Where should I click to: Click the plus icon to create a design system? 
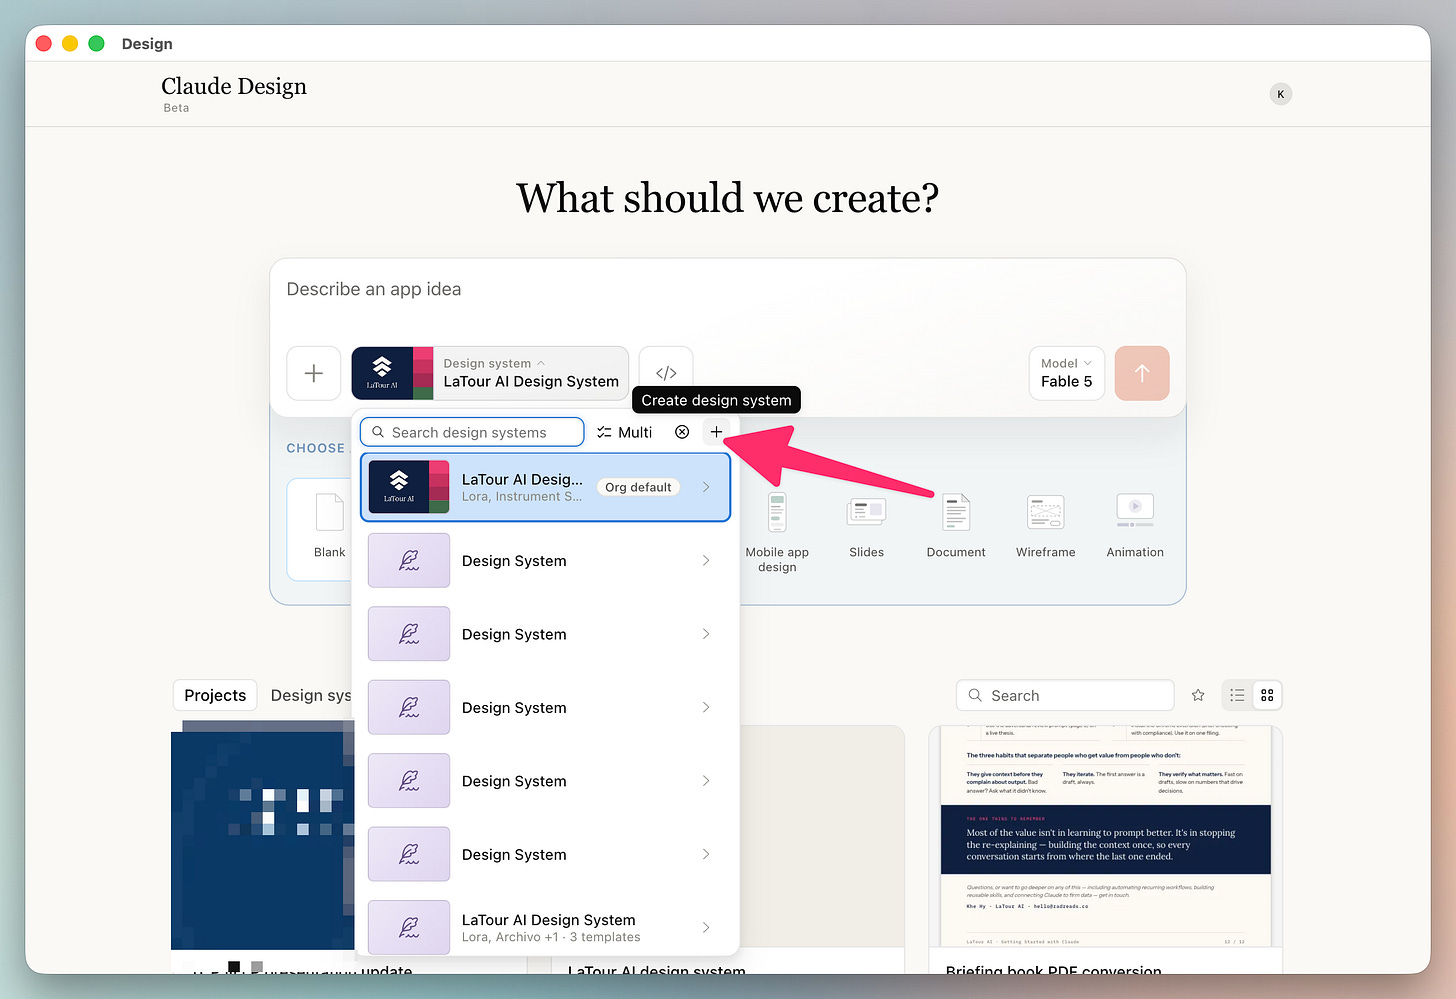click(x=716, y=432)
